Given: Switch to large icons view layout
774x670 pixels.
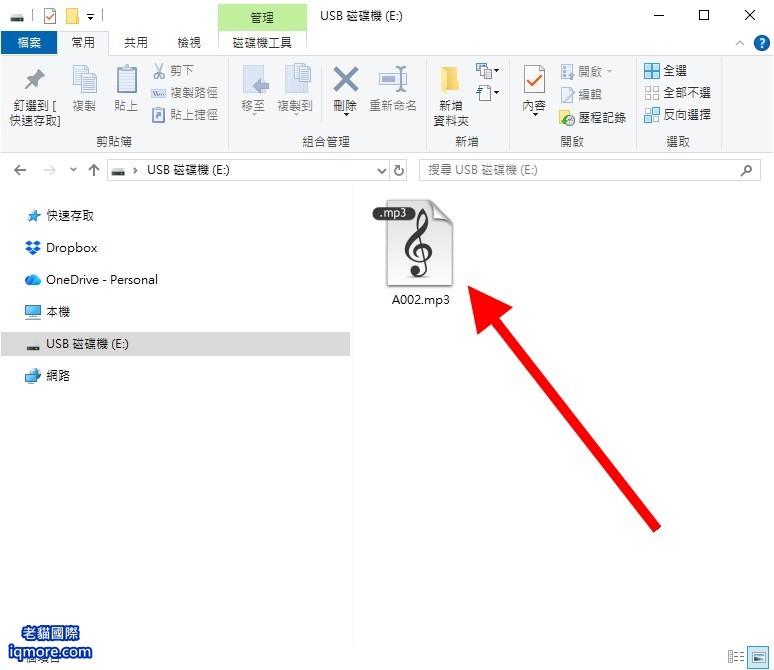Looking at the screenshot, I should click(x=758, y=657).
